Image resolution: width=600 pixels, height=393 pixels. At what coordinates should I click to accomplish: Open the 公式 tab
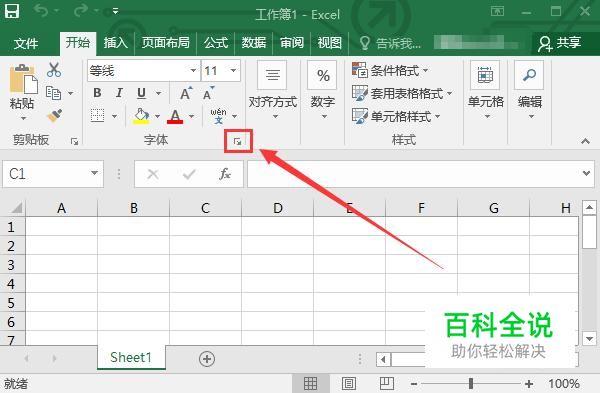coord(216,42)
